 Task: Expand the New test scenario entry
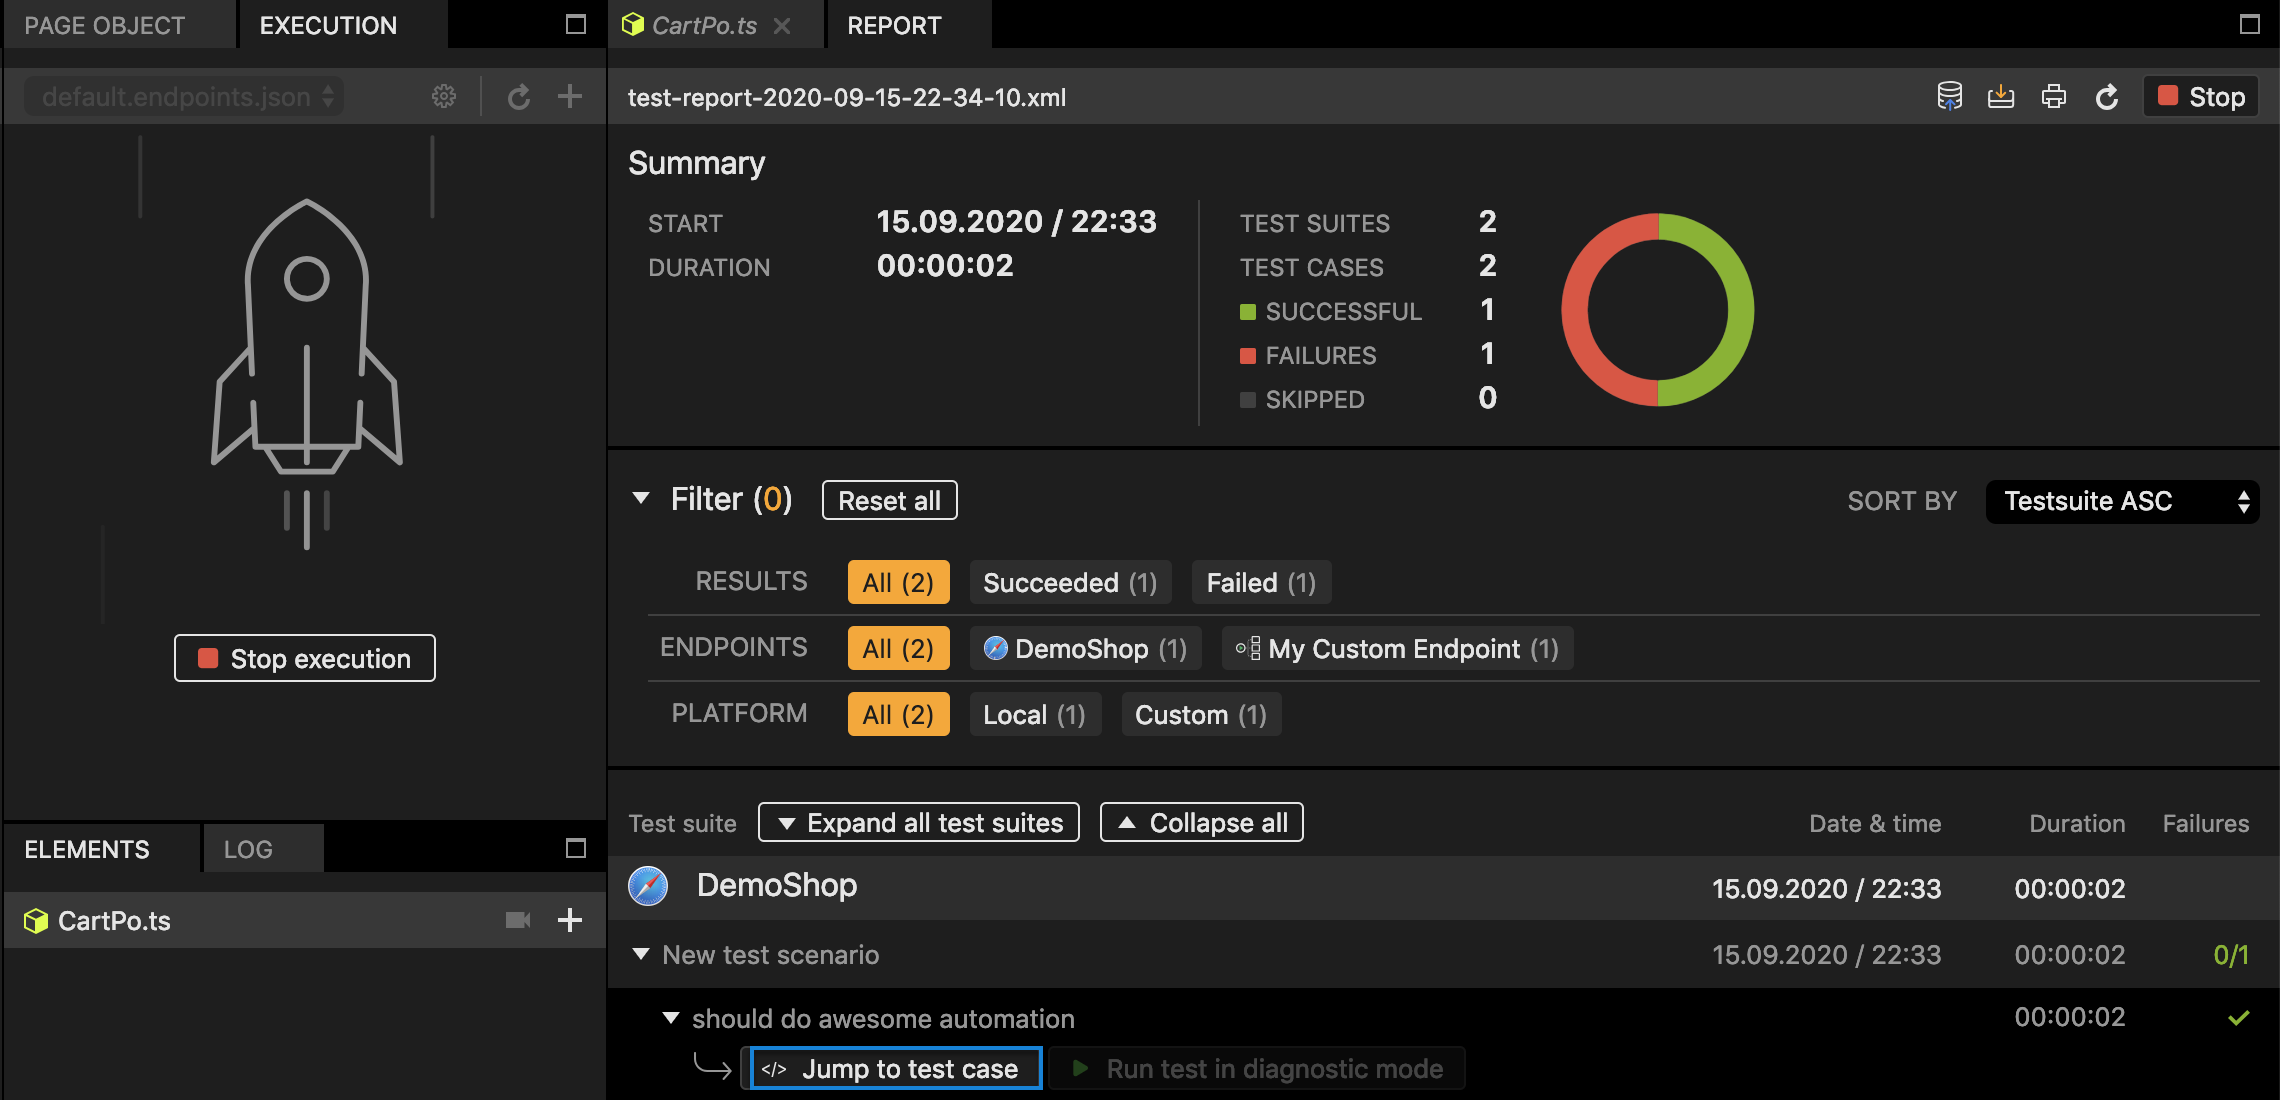coord(641,953)
